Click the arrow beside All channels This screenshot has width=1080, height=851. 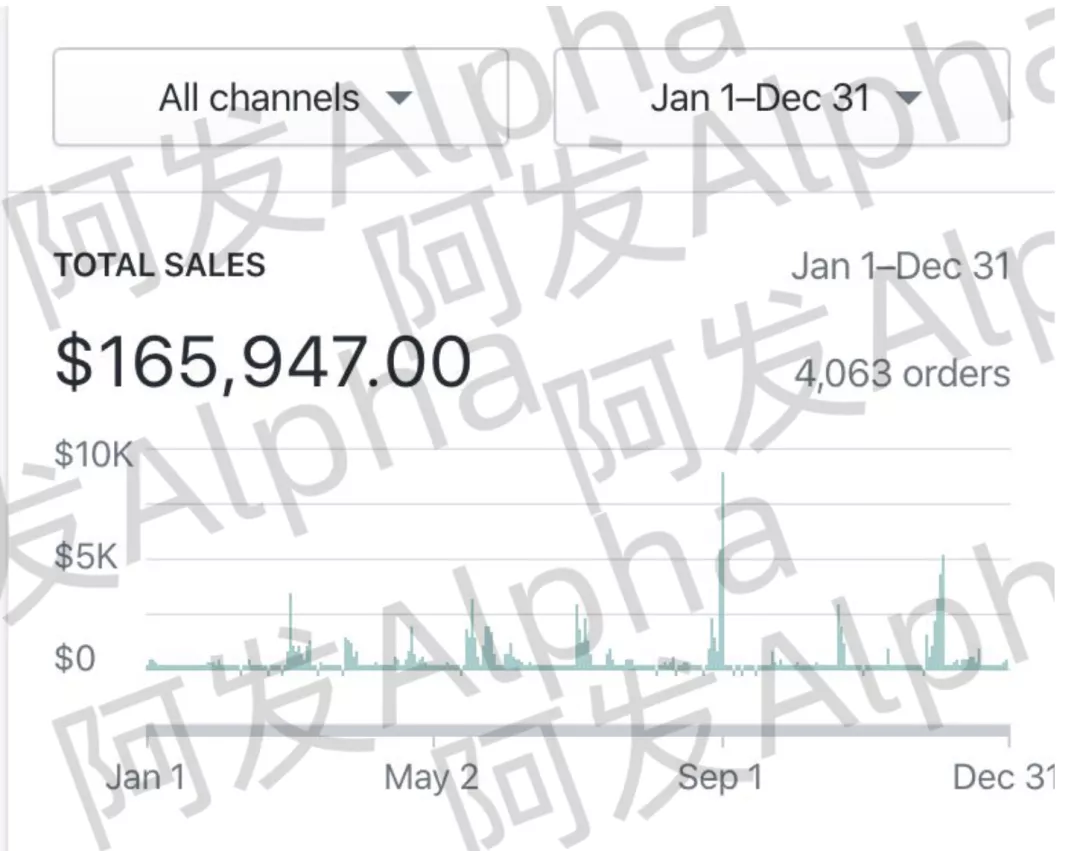tap(399, 98)
